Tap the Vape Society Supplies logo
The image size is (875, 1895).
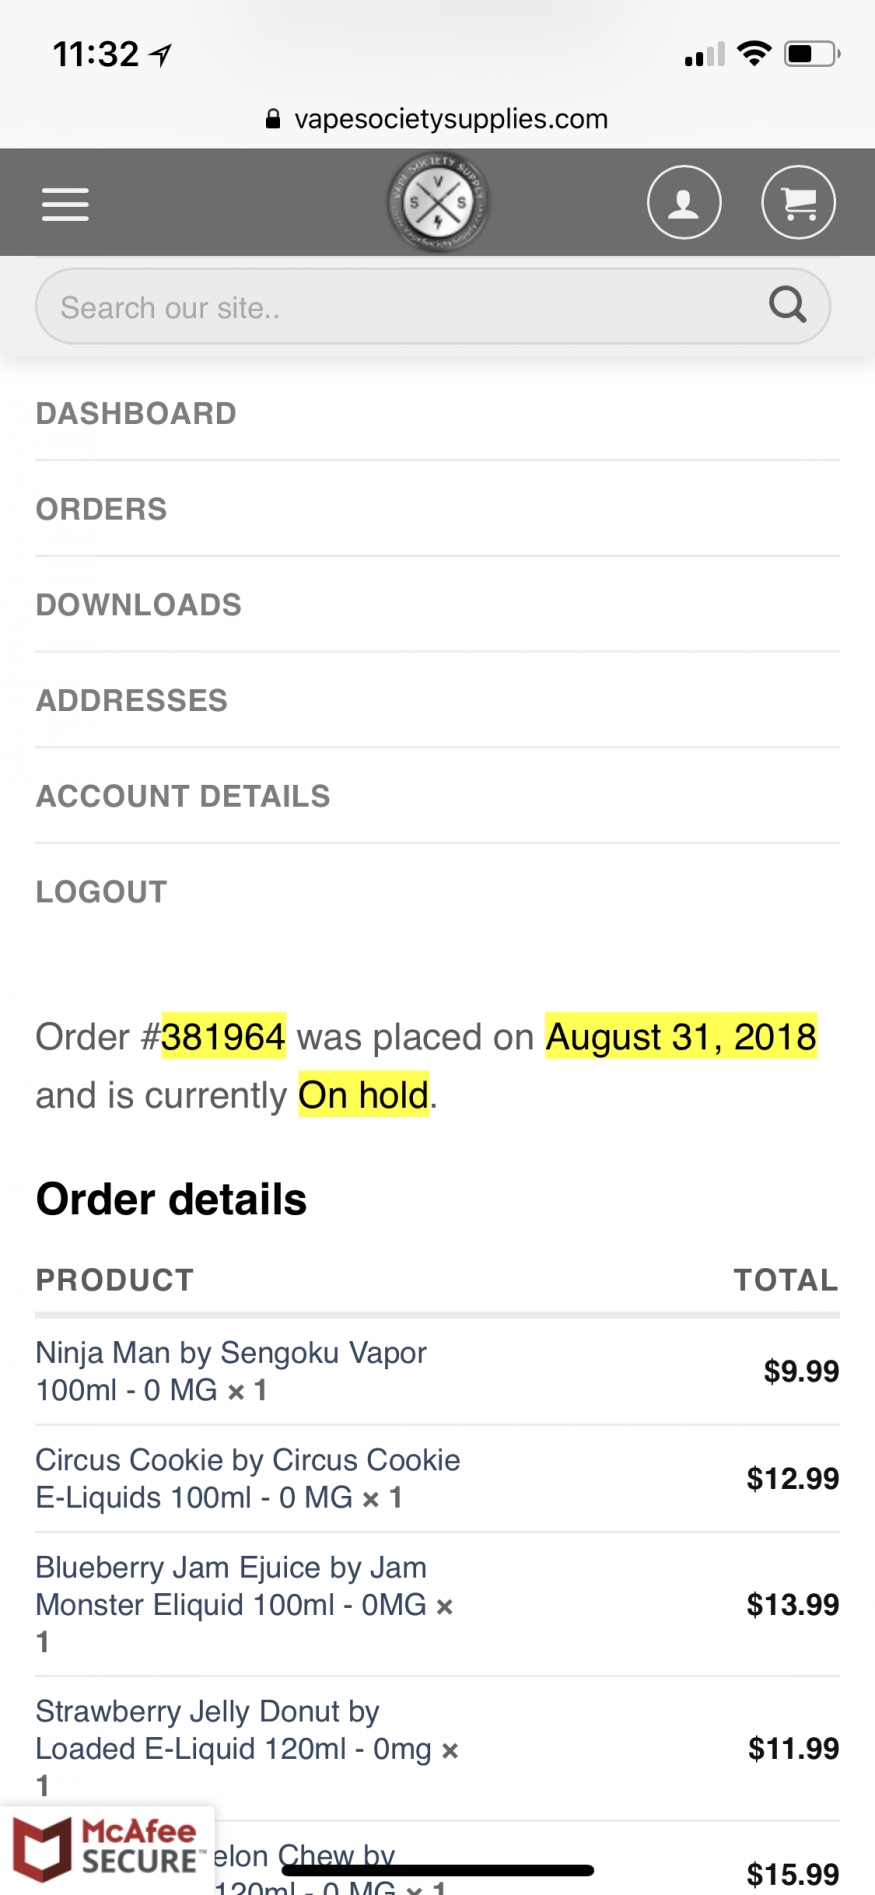437,202
